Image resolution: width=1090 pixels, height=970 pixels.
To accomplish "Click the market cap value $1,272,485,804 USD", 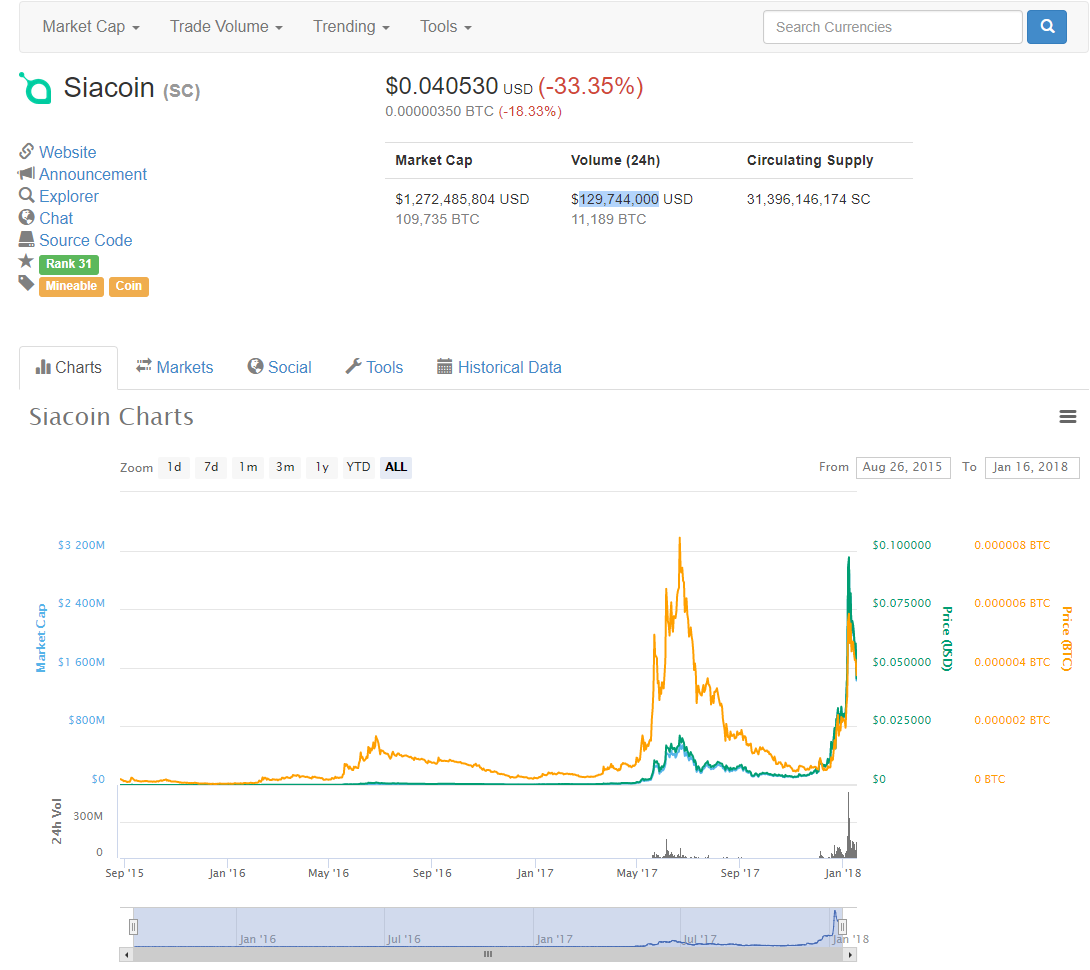I will click(462, 200).
